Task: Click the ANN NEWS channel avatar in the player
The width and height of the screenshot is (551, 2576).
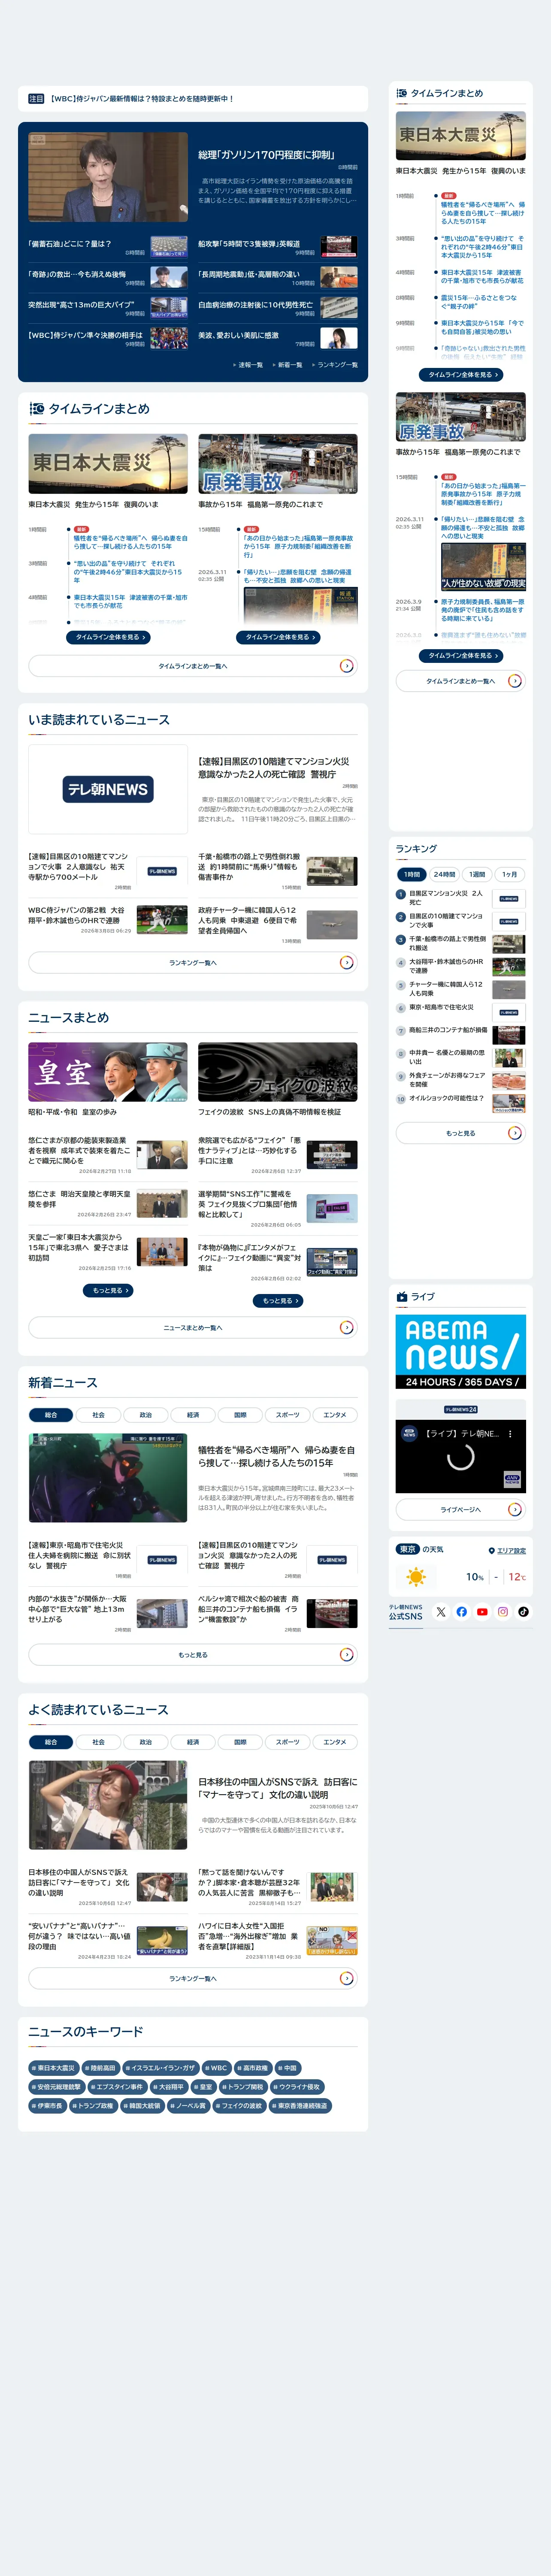Action: coord(409,1433)
